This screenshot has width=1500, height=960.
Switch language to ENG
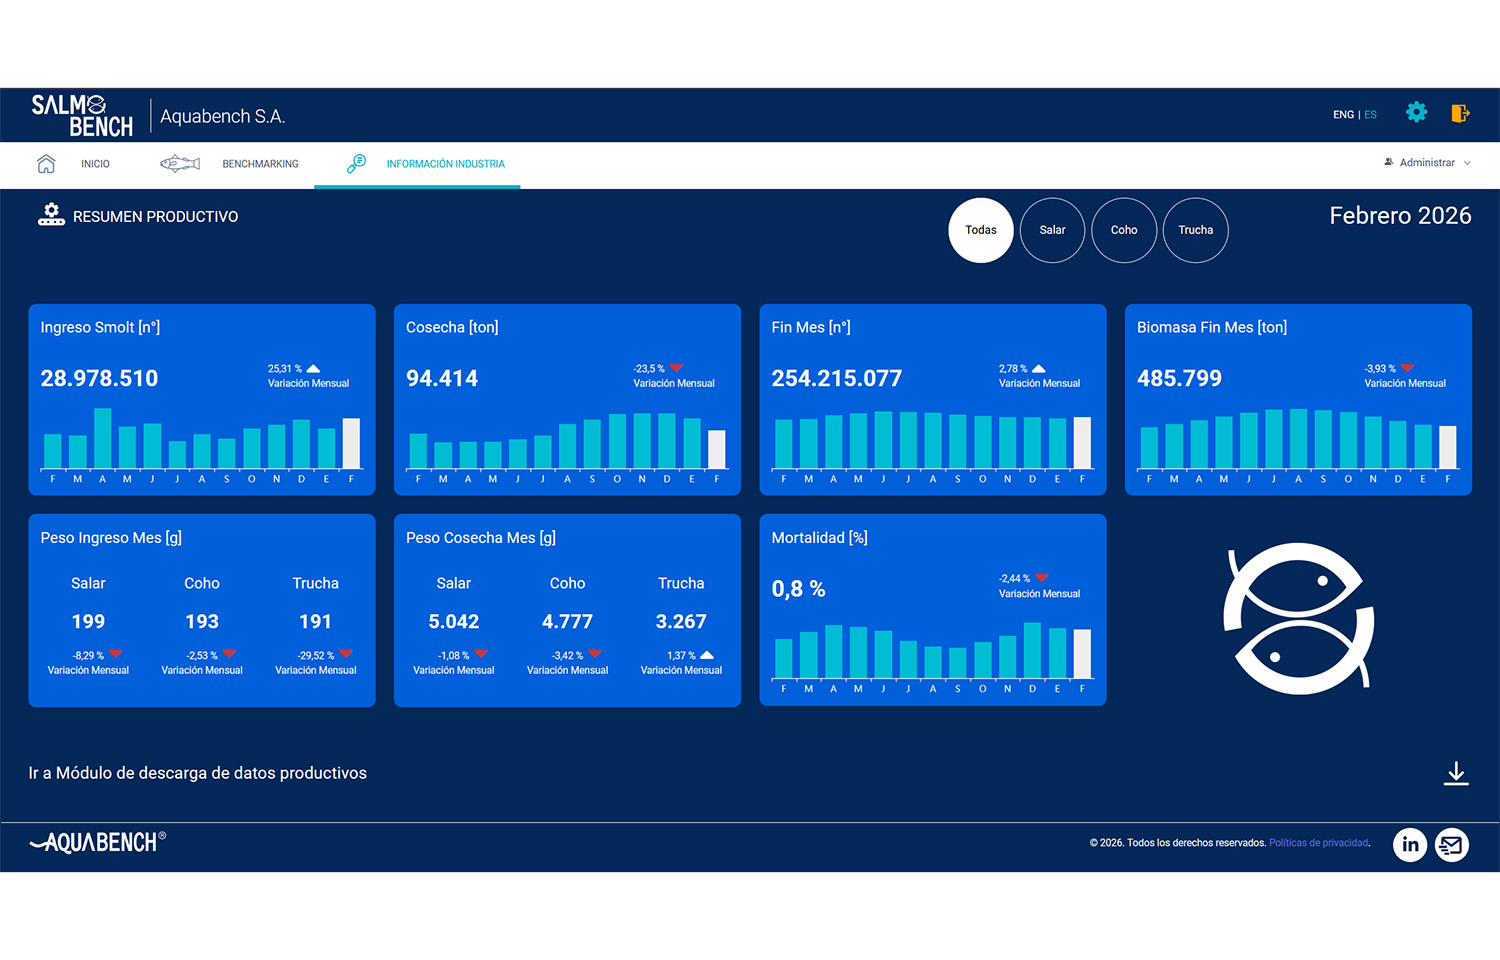click(x=1343, y=115)
